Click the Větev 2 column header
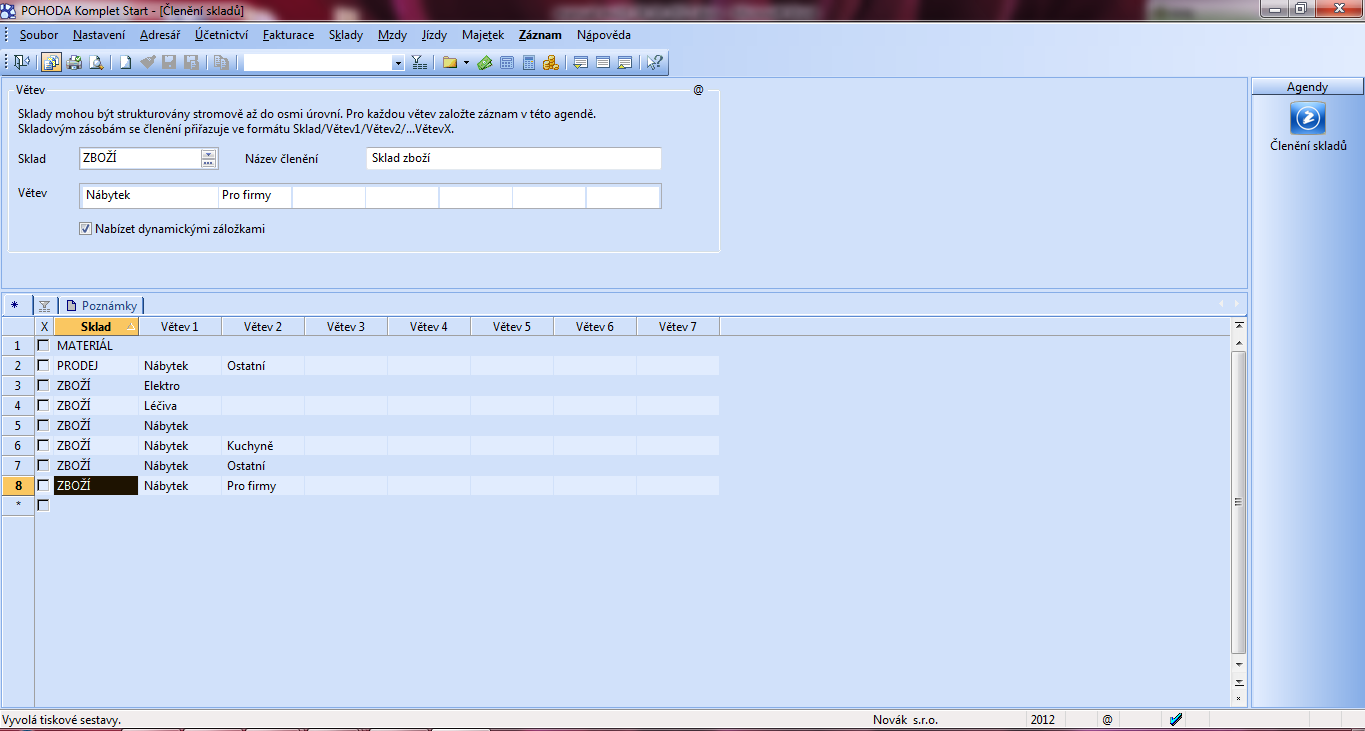Image resolution: width=1365 pixels, height=731 pixels. 263,327
